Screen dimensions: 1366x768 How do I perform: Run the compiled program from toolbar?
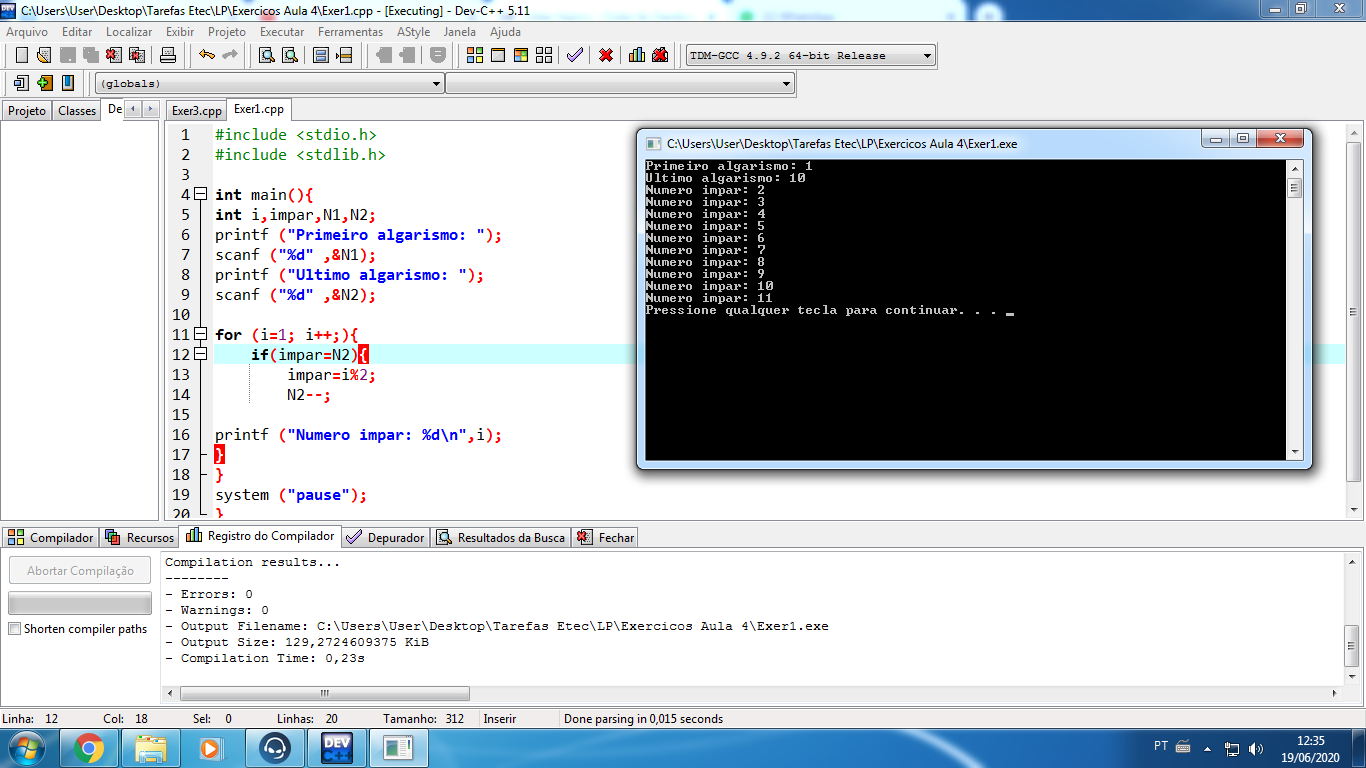(497, 55)
